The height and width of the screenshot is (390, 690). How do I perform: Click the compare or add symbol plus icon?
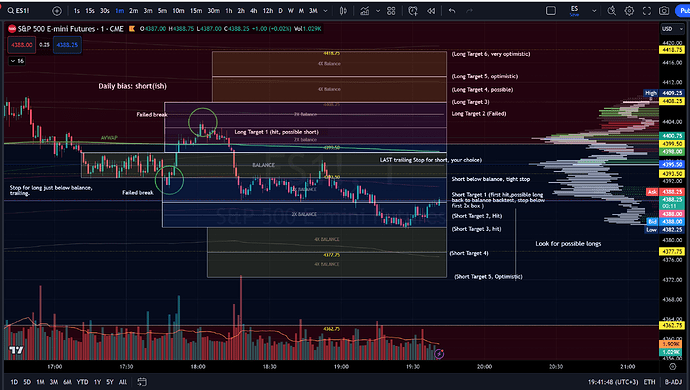tap(57, 11)
